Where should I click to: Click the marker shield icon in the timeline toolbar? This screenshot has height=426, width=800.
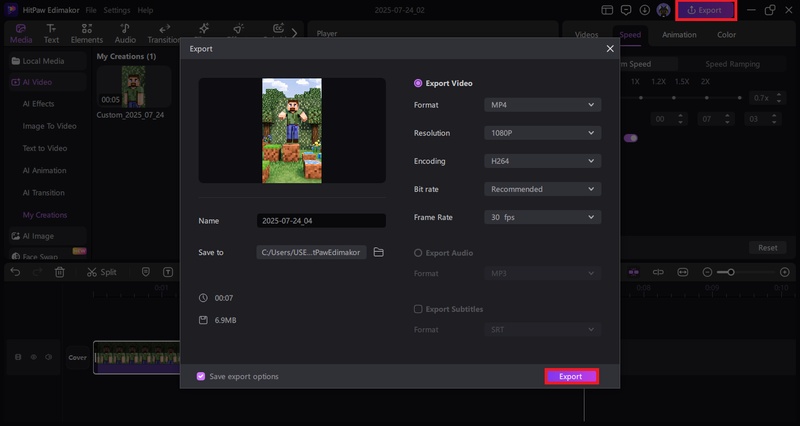click(146, 272)
